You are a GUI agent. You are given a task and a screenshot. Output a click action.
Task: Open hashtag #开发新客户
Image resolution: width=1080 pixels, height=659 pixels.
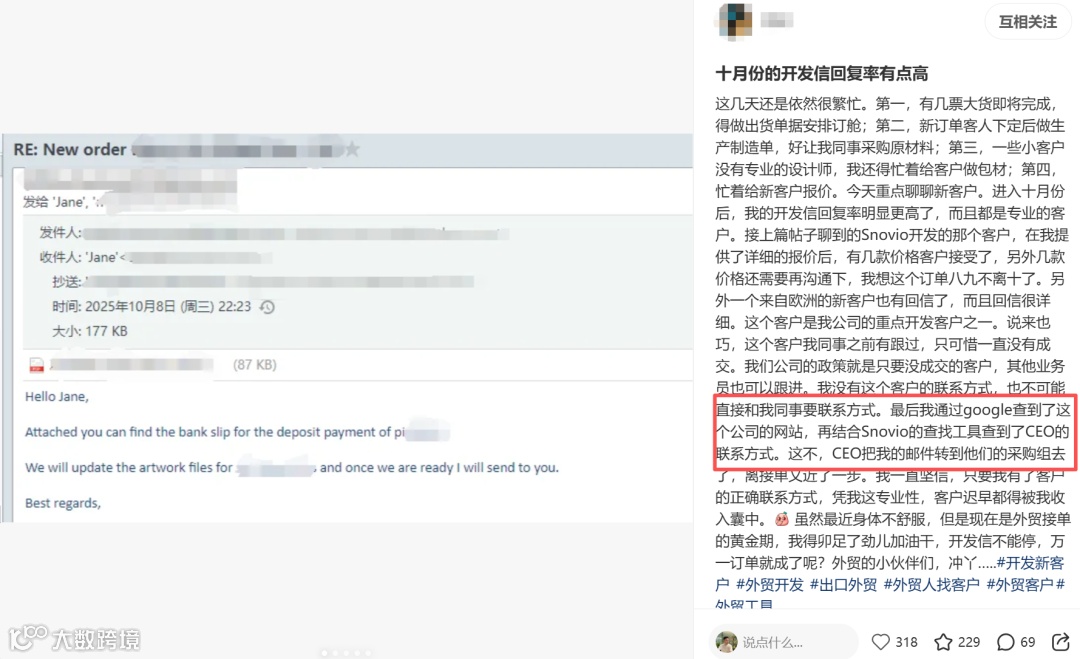pos(890,574)
